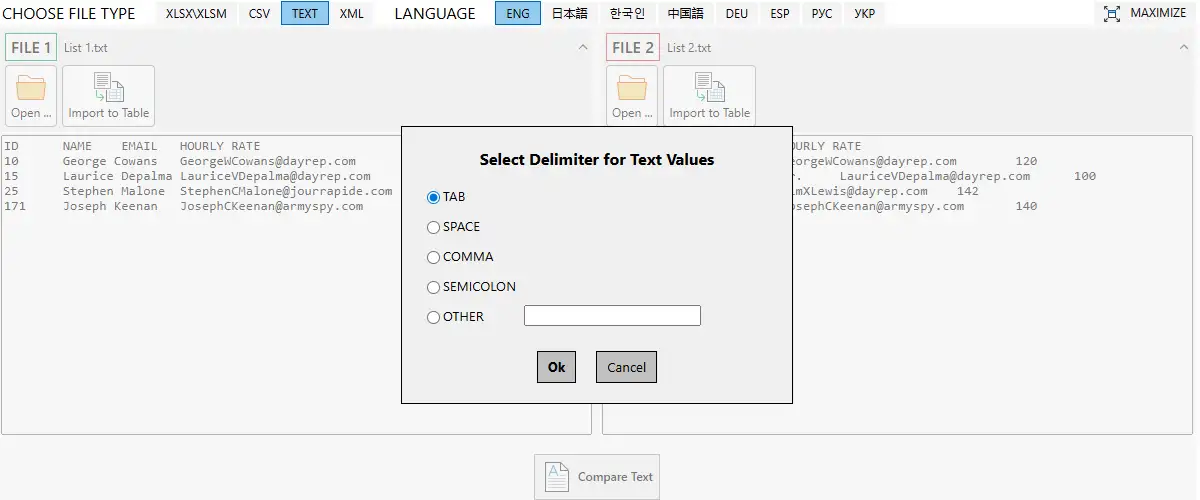Click the custom delimiter text field
Viewport: 1200px width, 500px height.
point(612,316)
